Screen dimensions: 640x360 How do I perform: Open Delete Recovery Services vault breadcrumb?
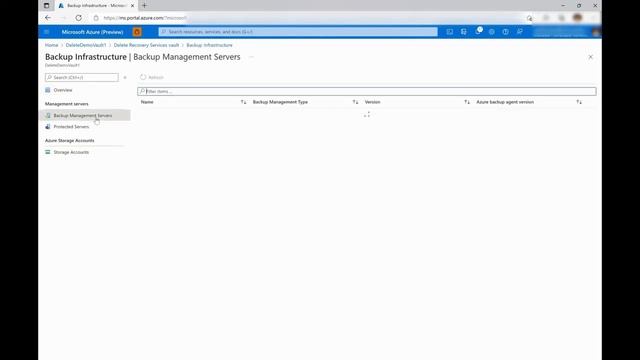coord(146,45)
